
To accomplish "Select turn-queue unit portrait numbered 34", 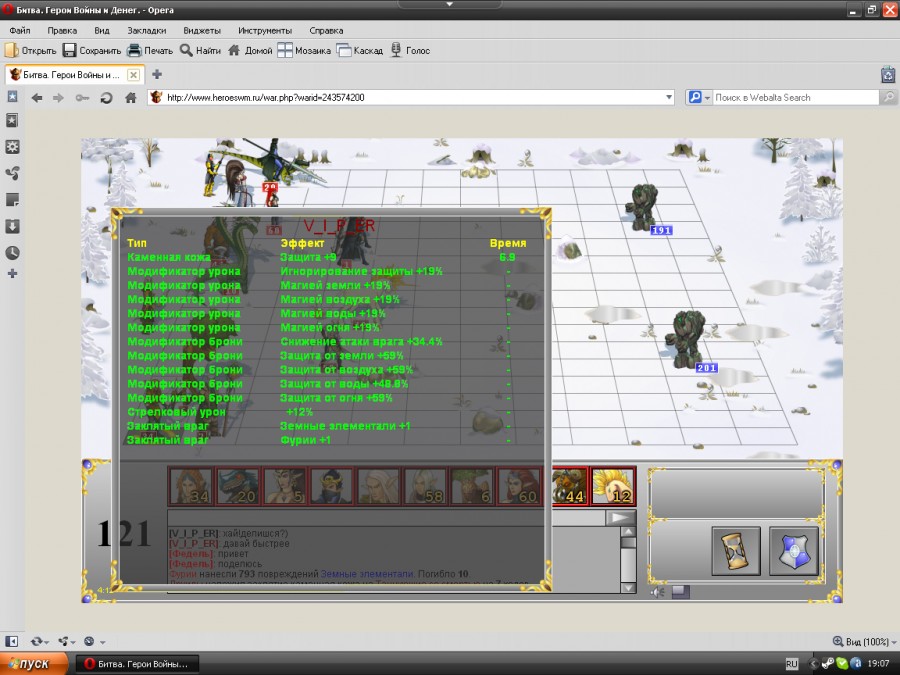I will click(191, 486).
